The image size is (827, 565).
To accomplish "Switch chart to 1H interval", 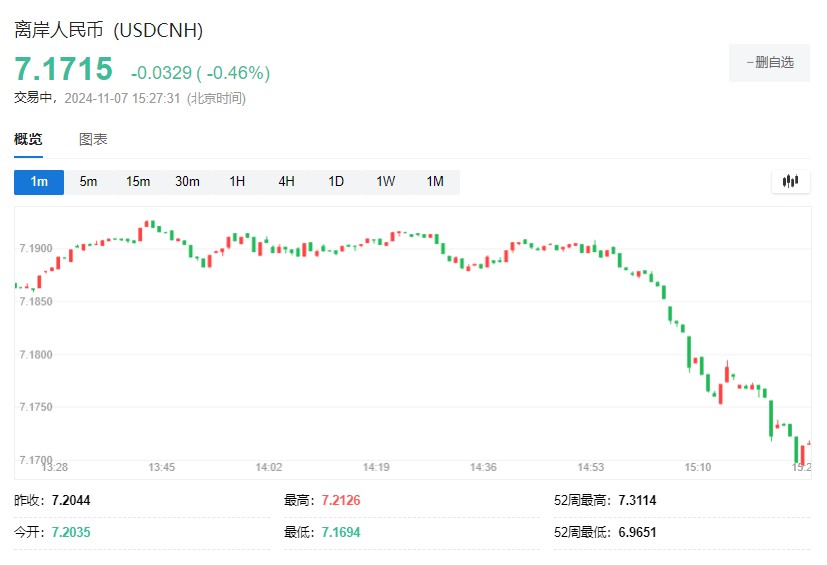I will click(x=237, y=182).
